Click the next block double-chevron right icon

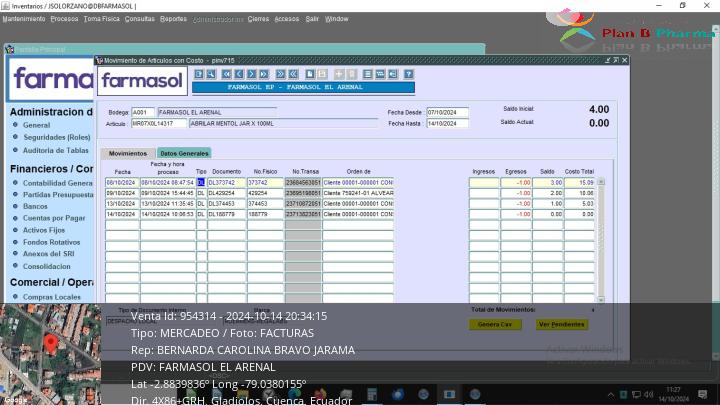[x=280, y=74]
